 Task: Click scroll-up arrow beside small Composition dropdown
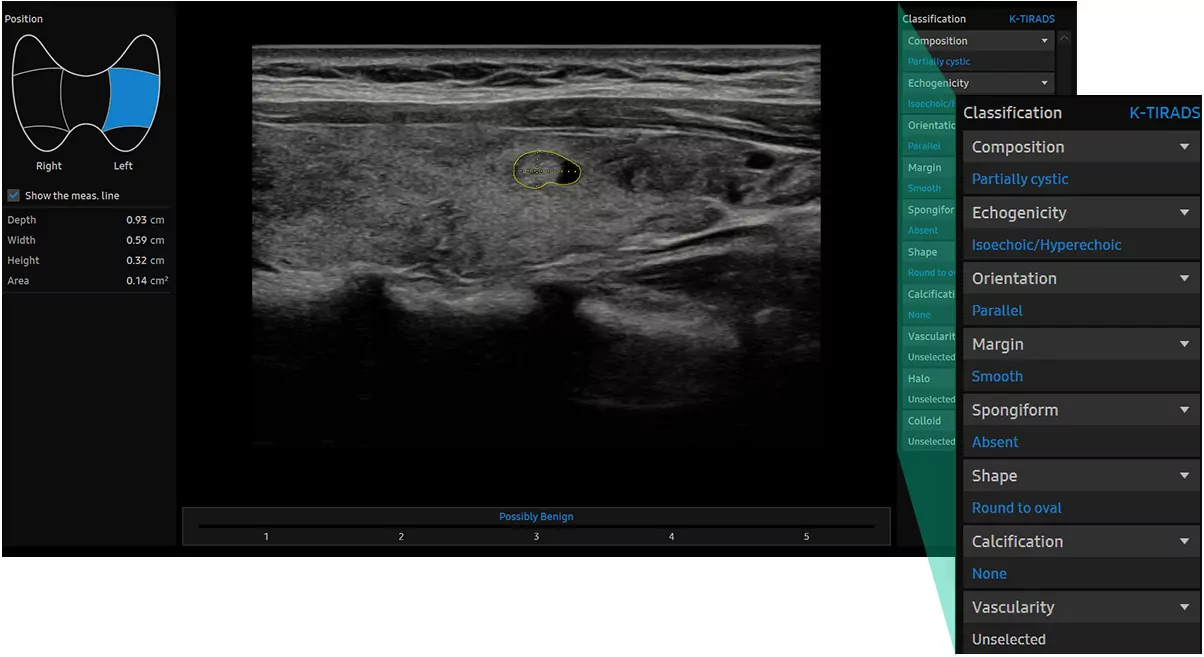1063,40
